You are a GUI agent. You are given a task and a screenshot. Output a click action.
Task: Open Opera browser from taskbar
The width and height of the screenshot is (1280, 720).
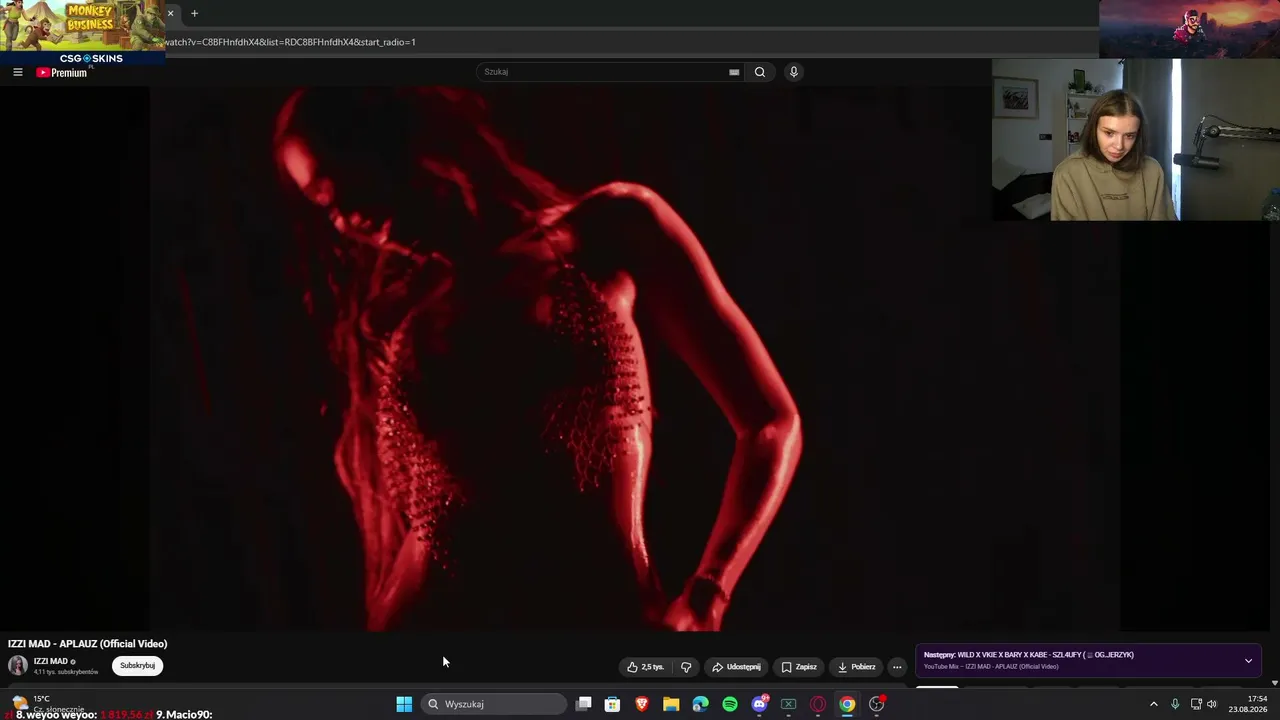[x=818, y=704]
